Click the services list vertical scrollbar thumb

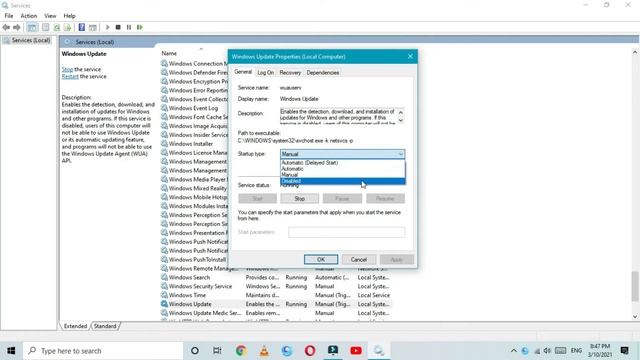pos(635,286)
